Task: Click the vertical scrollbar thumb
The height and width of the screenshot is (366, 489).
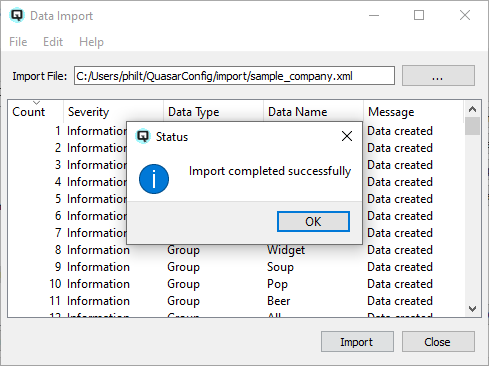Action: (472, 126)
